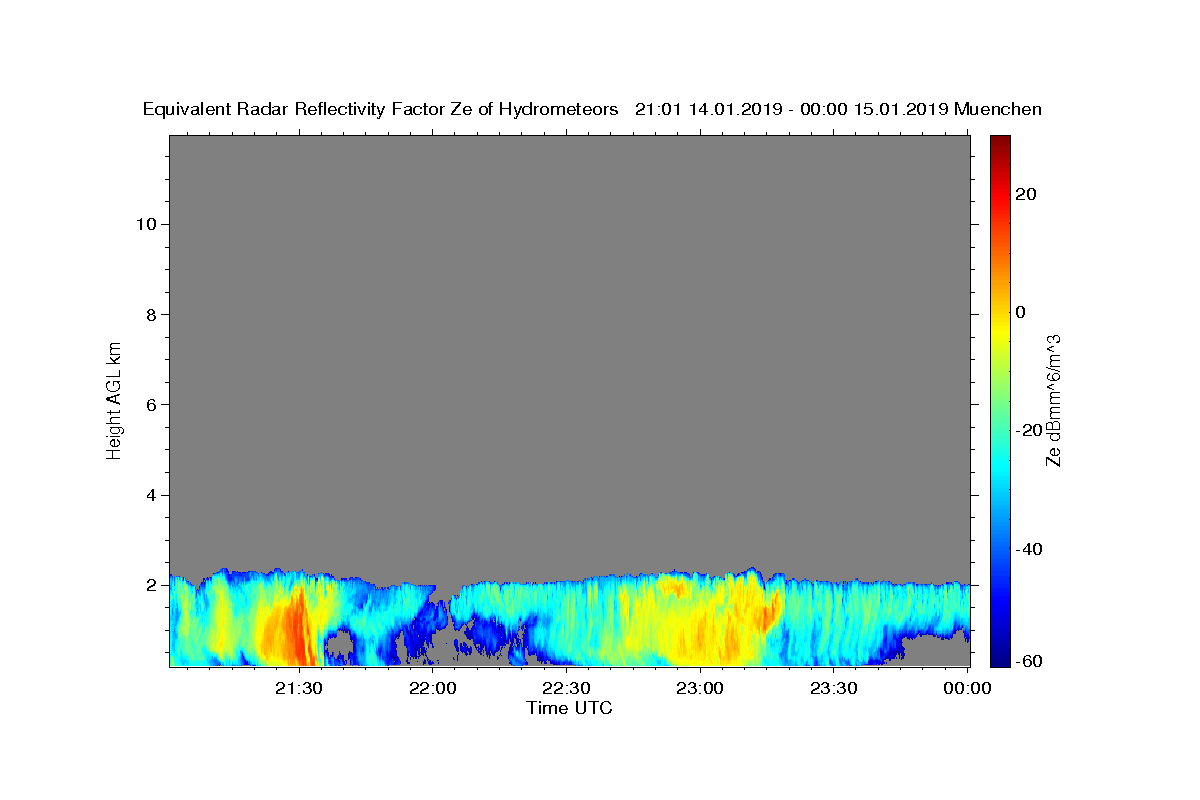Click the height tick label 8
This screenshot has height=800, width=1200.
[x=151, y=314]
